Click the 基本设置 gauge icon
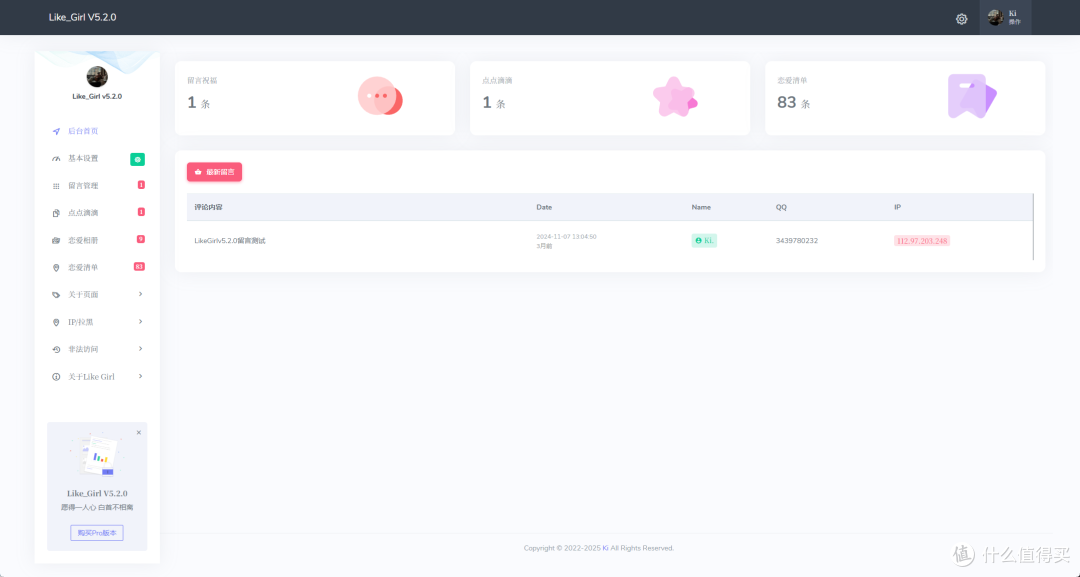 coord(56,159)
